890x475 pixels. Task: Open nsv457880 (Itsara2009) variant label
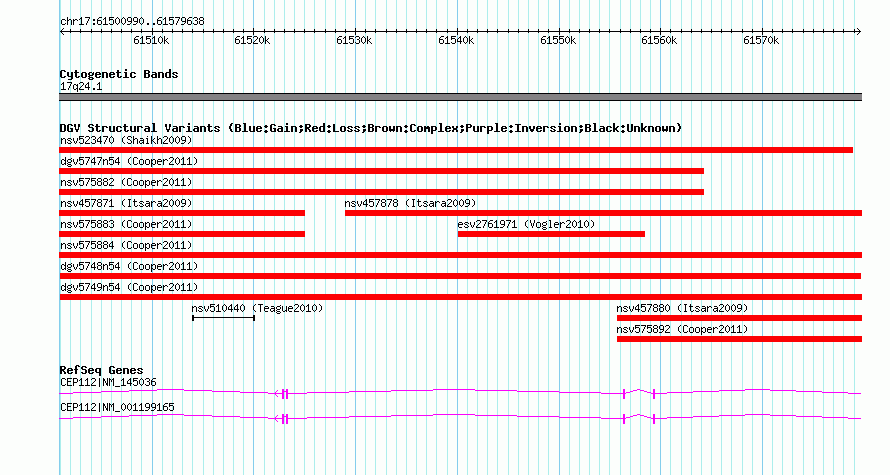point(682,308)
